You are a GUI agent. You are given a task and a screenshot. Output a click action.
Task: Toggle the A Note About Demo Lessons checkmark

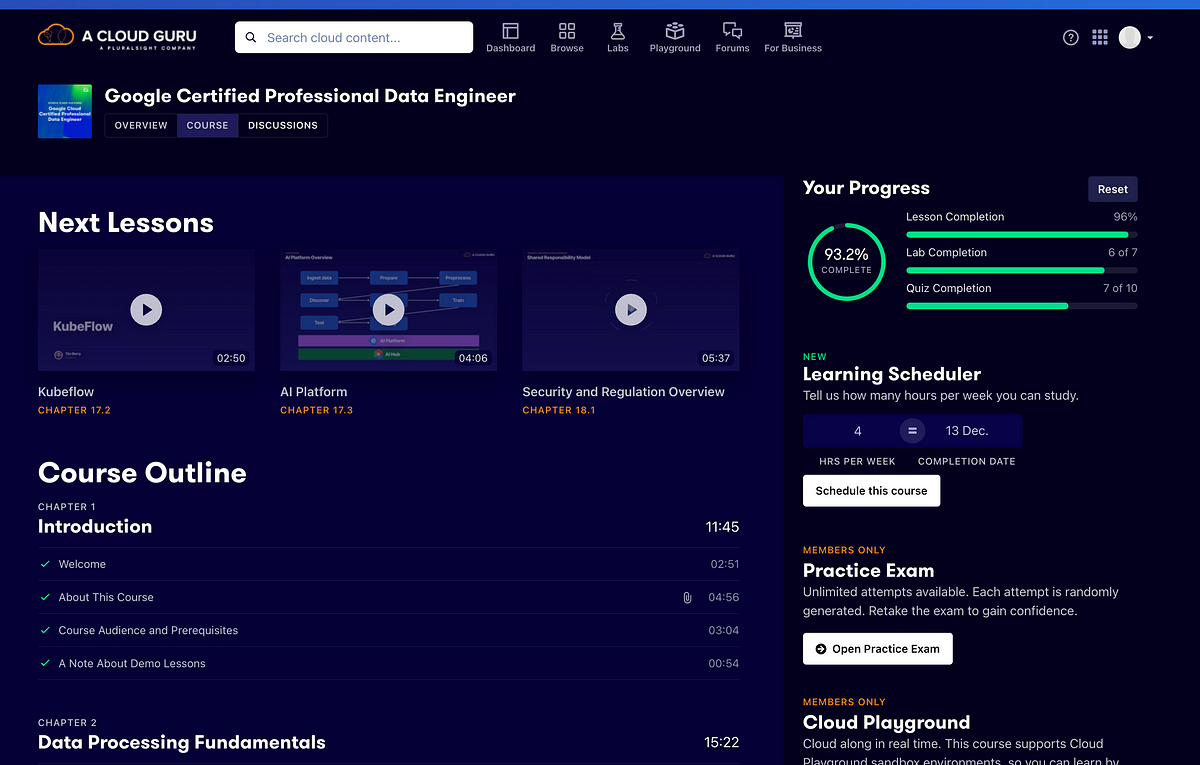coord(45,663)
